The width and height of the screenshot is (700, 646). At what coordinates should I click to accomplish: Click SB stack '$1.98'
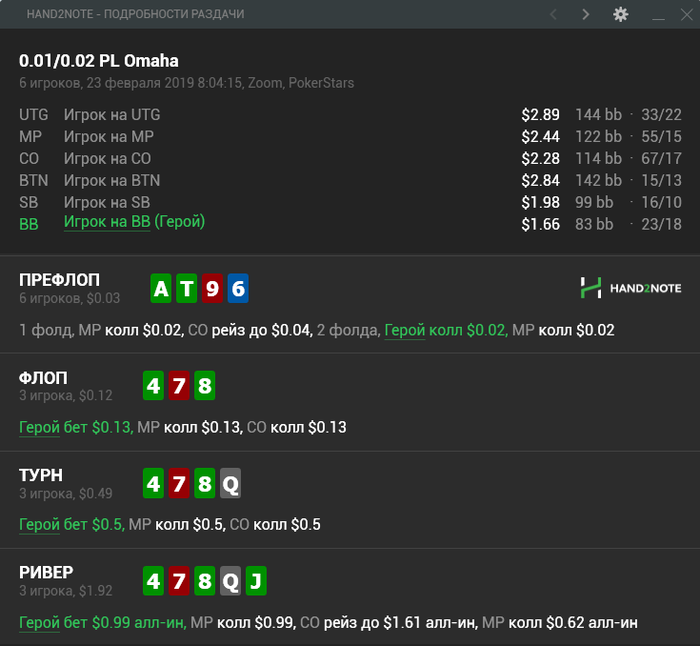(541, 202)
